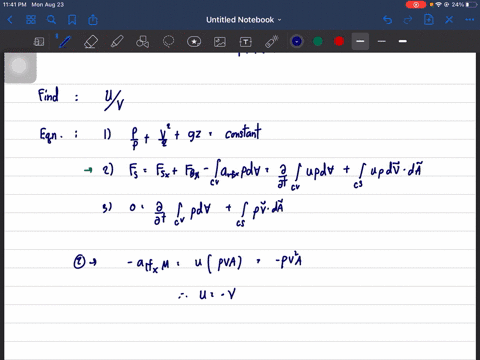Select the Highlighter tool
Screen dimensions: 480x360
coord(117,42)
